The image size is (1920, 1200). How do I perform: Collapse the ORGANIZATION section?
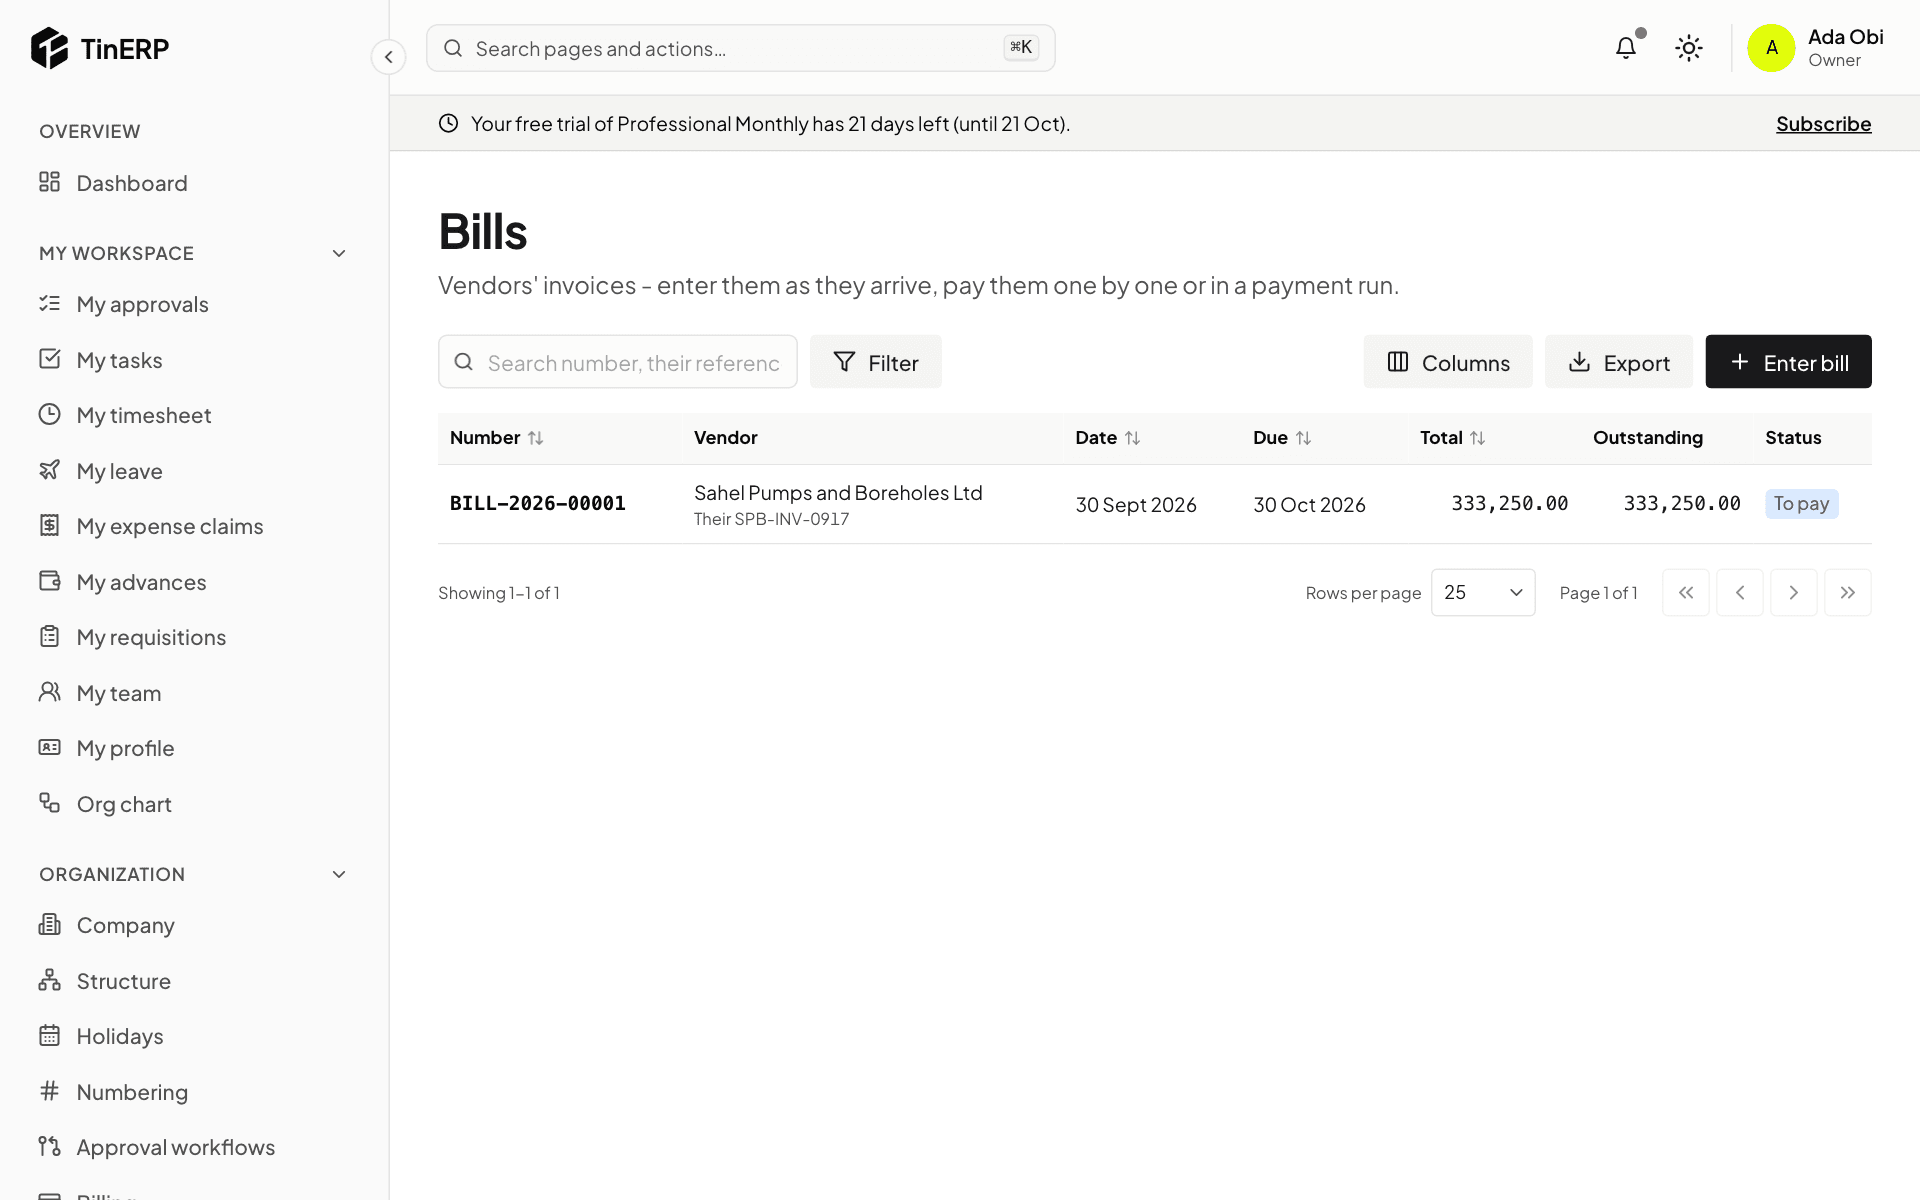pyautogui.click(x=339, y=874)
